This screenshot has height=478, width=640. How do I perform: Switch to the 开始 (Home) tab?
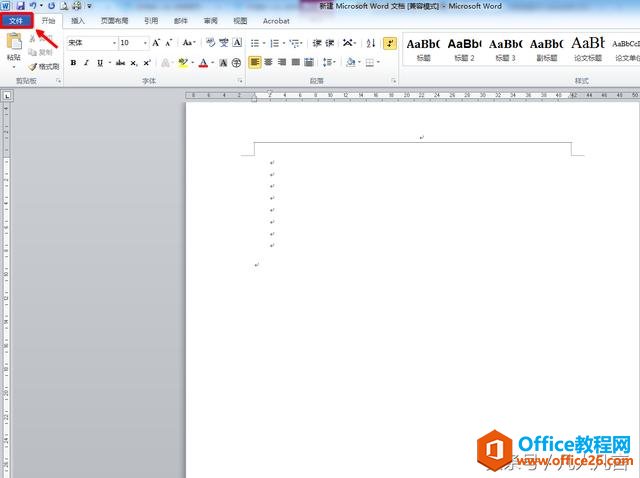point(48,21)
